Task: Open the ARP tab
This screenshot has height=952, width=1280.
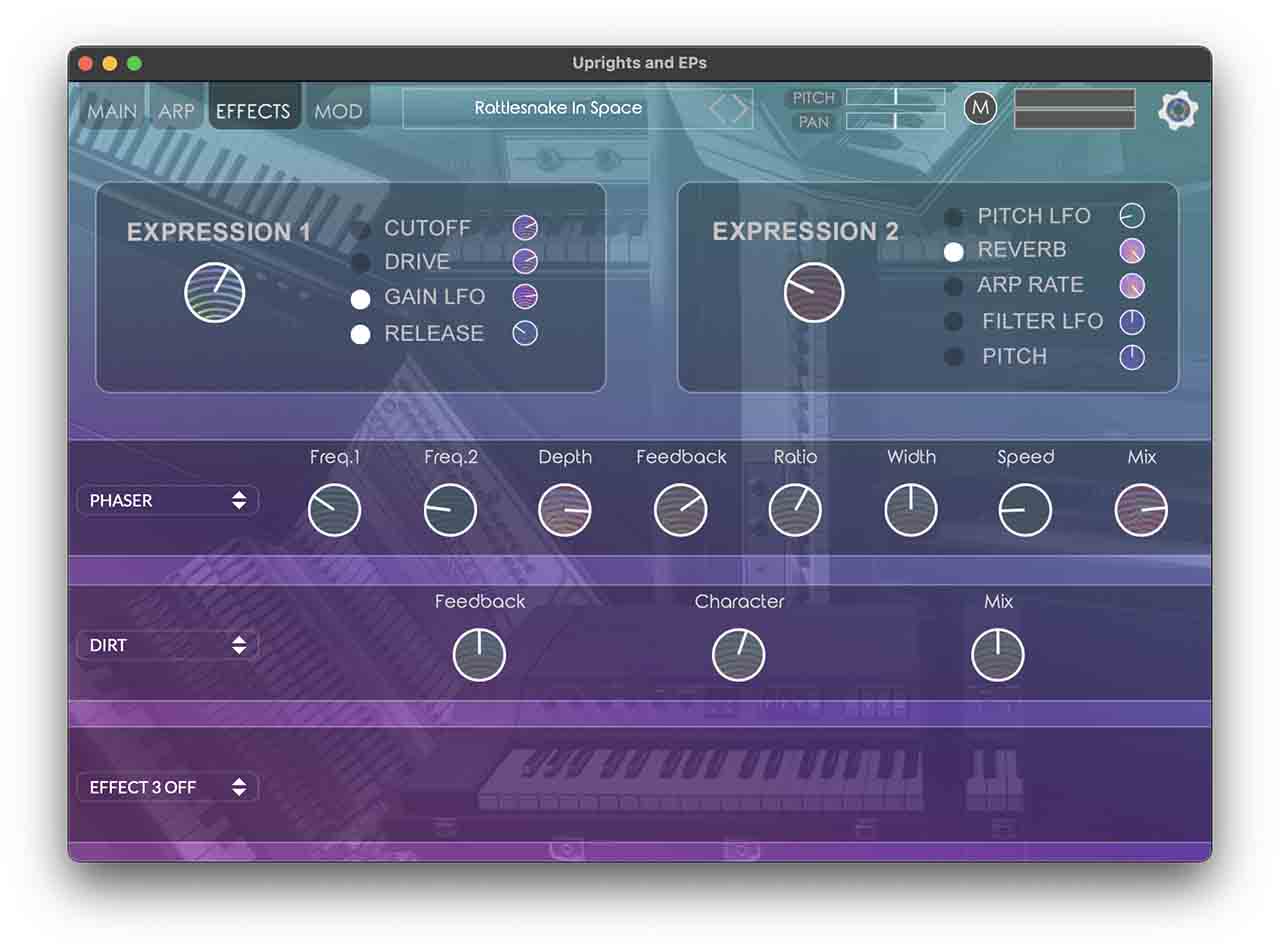Action: [x=176, y=111]
